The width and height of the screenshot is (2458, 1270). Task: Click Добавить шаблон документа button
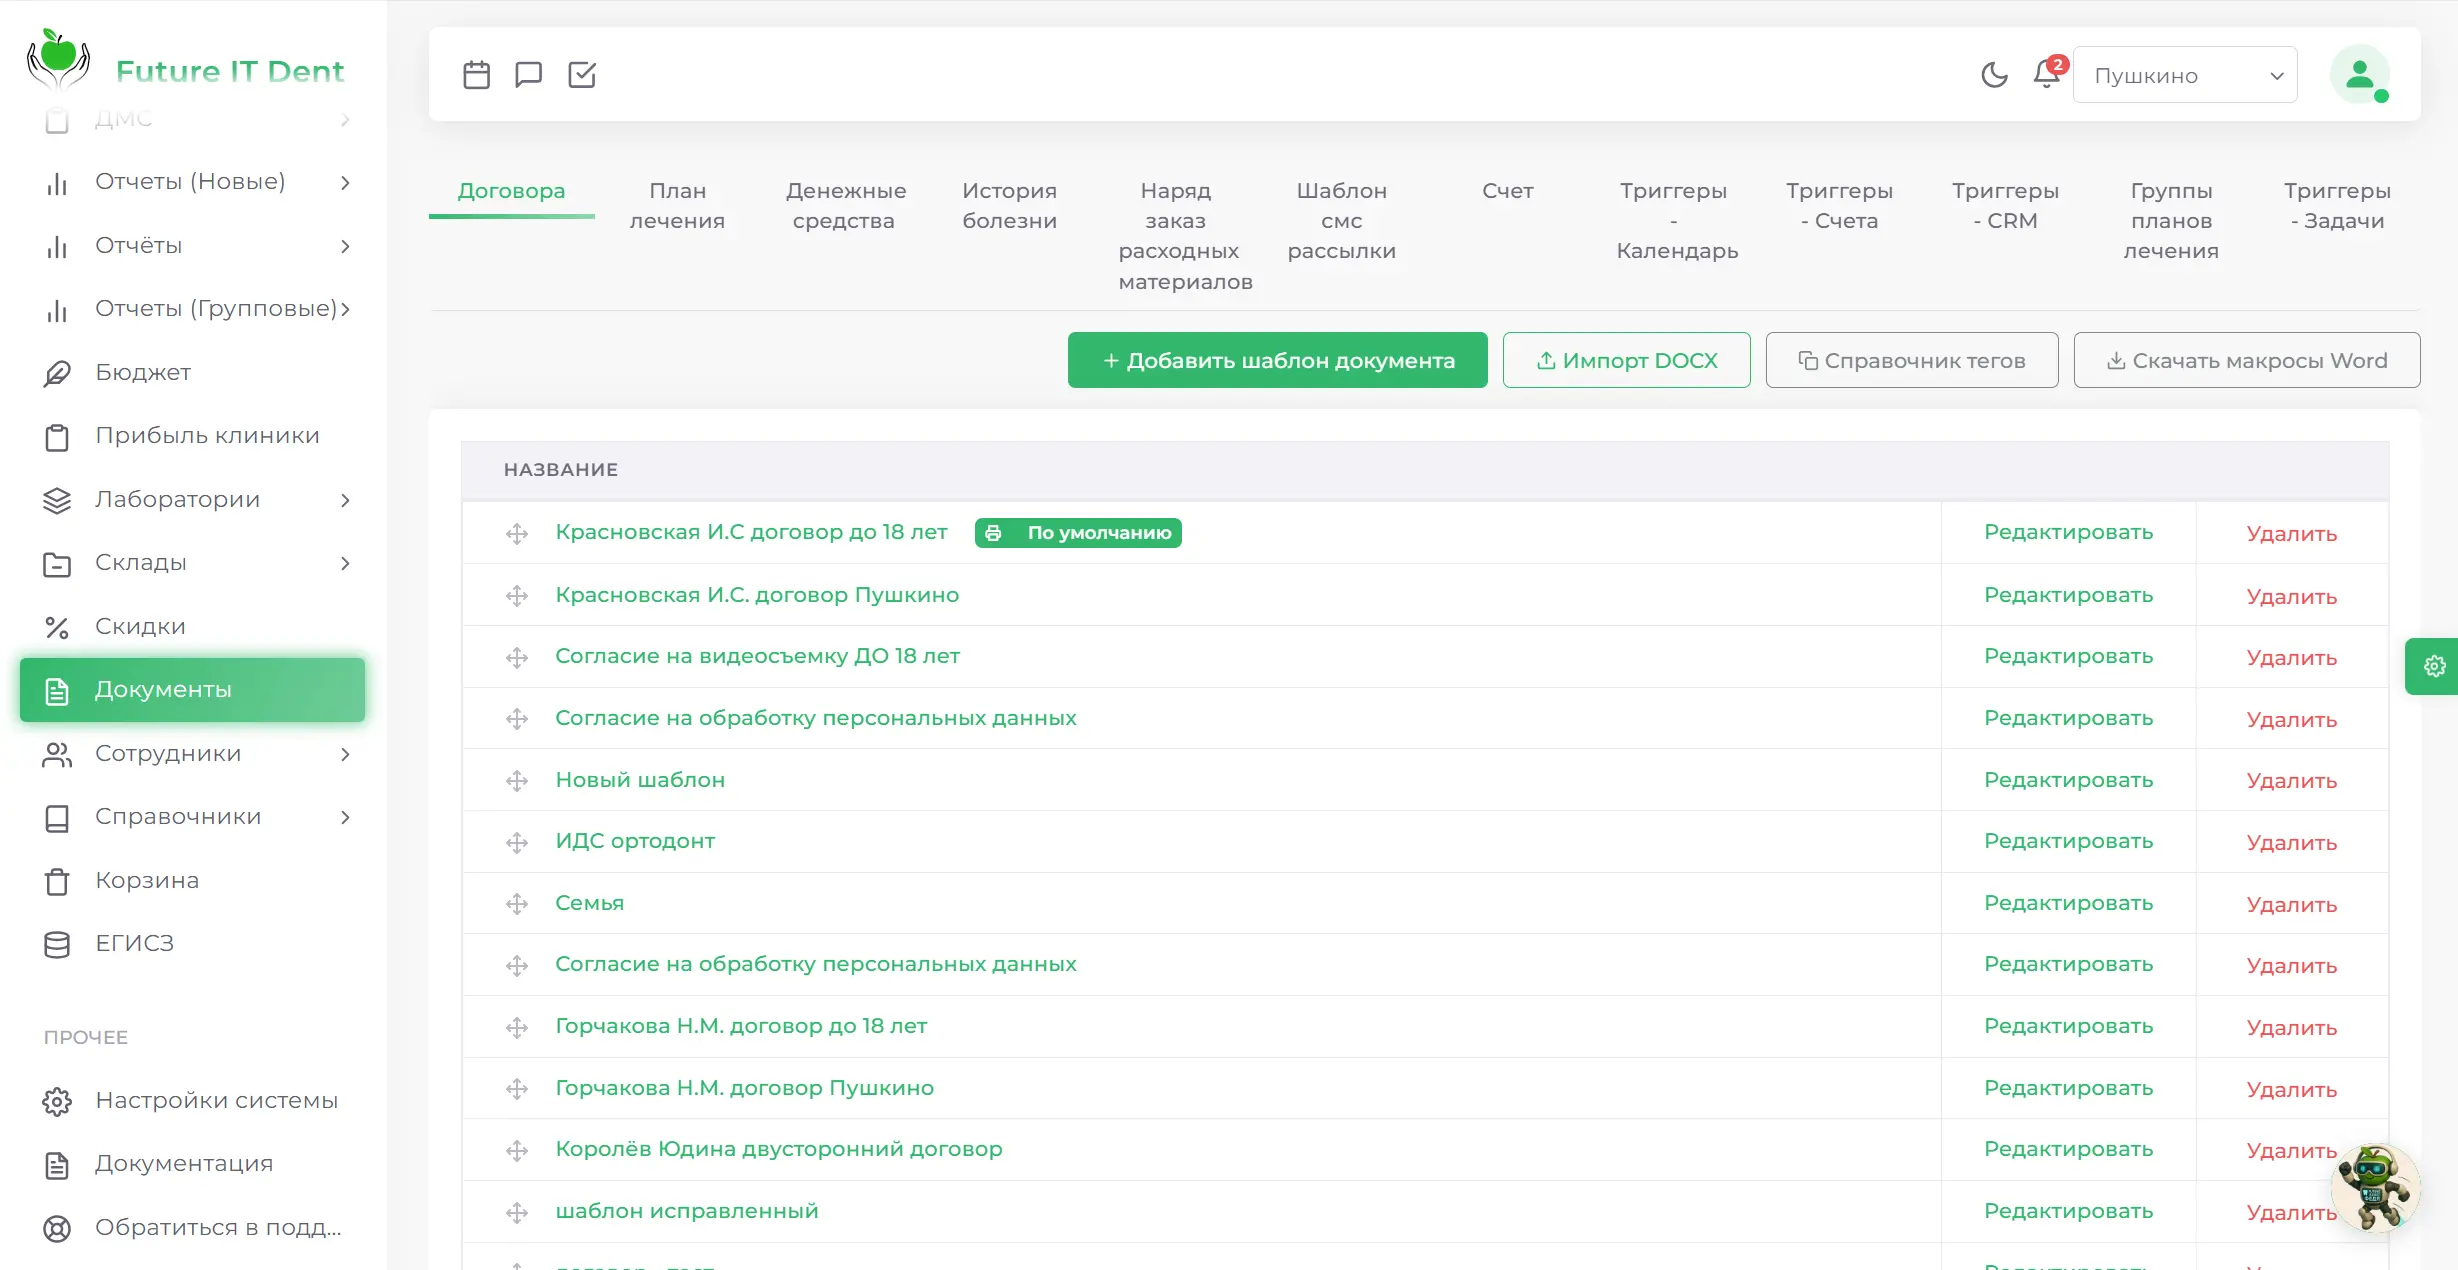[1277, 360]
